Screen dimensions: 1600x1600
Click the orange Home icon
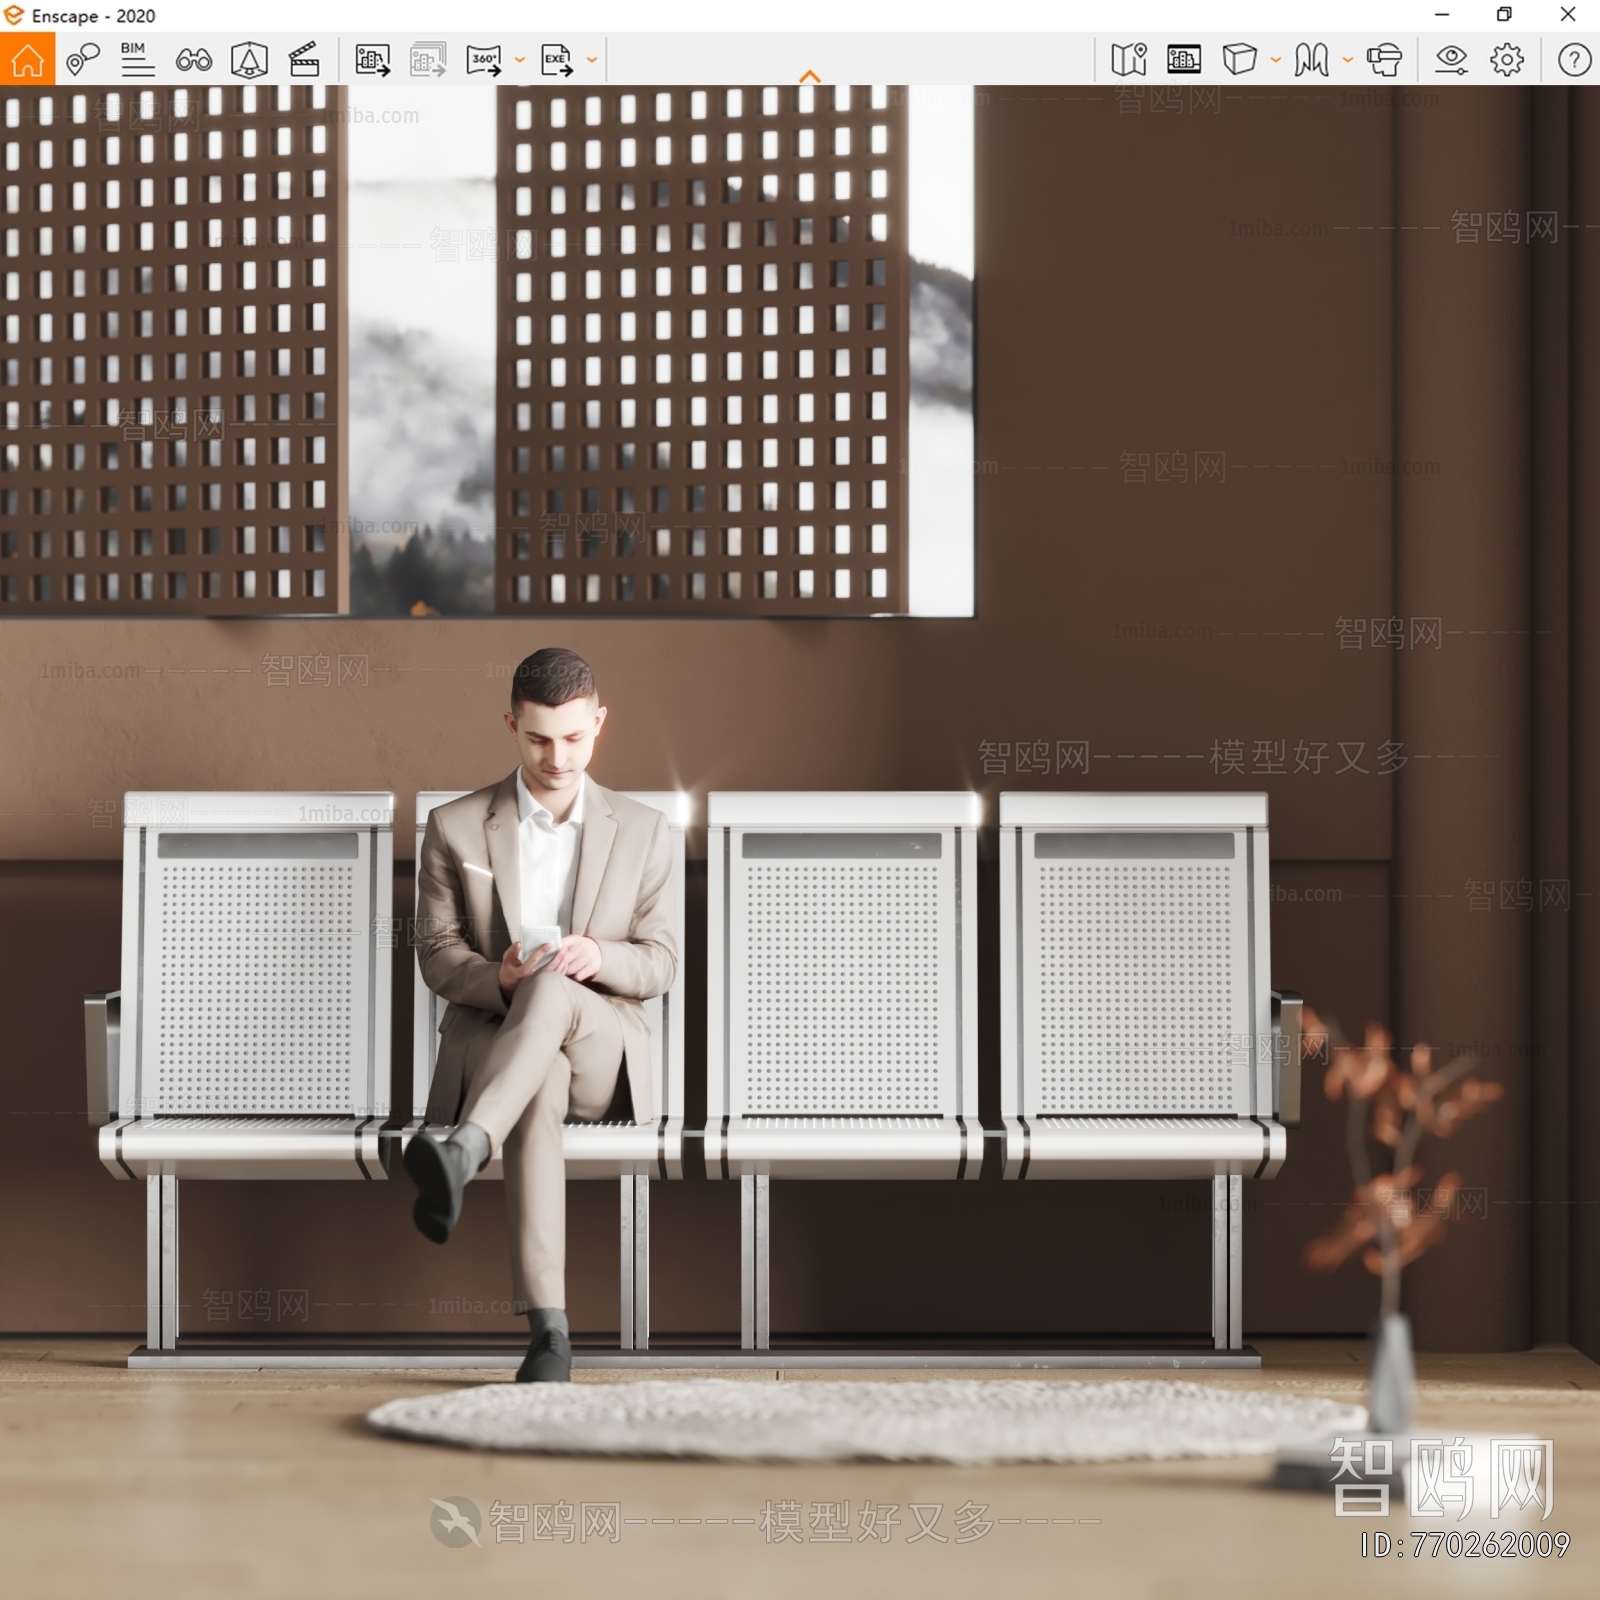click(27, 60)
